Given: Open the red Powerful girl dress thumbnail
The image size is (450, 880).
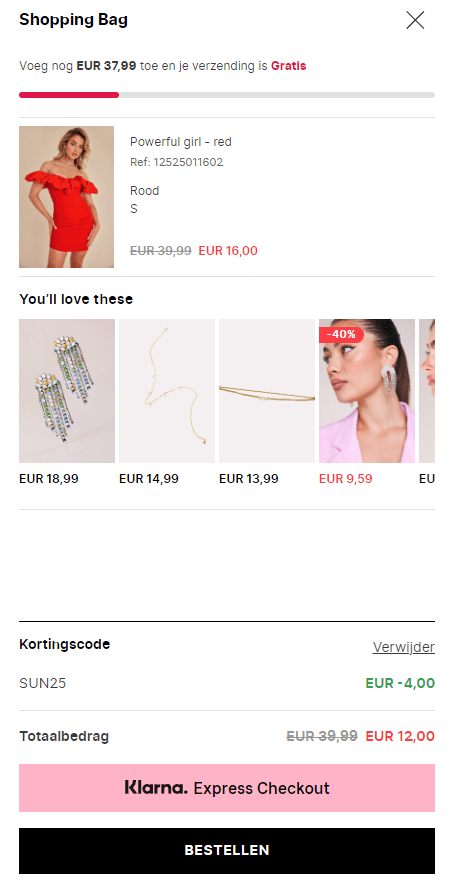Looking at the screenshot, I should pyautogui.click(x=66, y=196).
